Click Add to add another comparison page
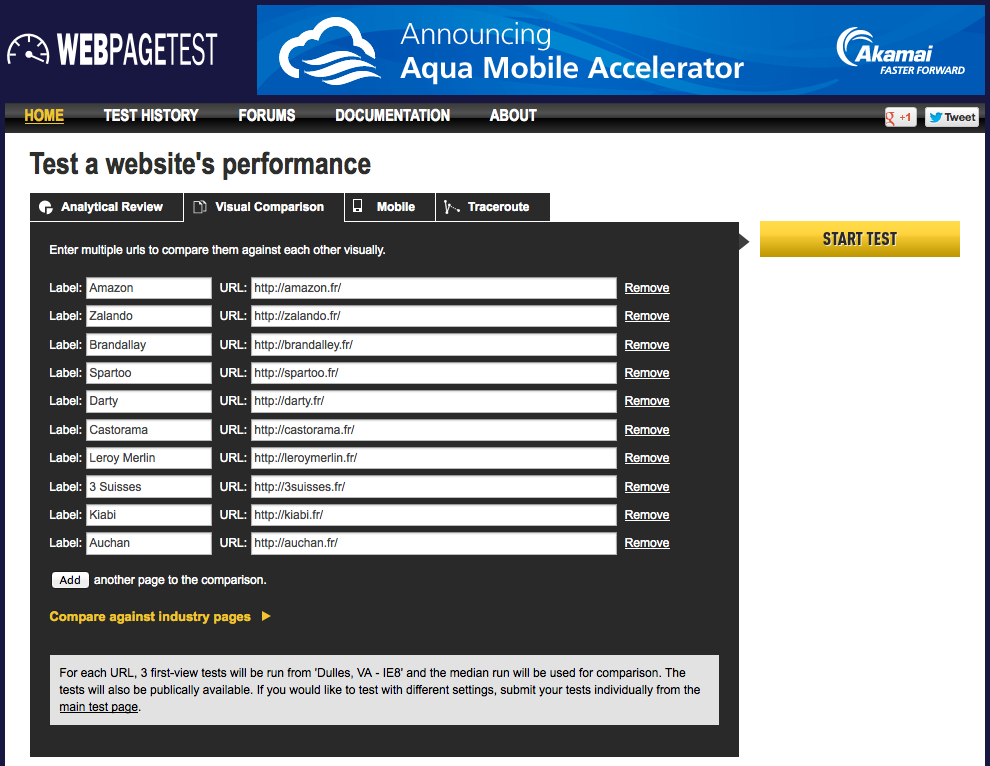 70,580
